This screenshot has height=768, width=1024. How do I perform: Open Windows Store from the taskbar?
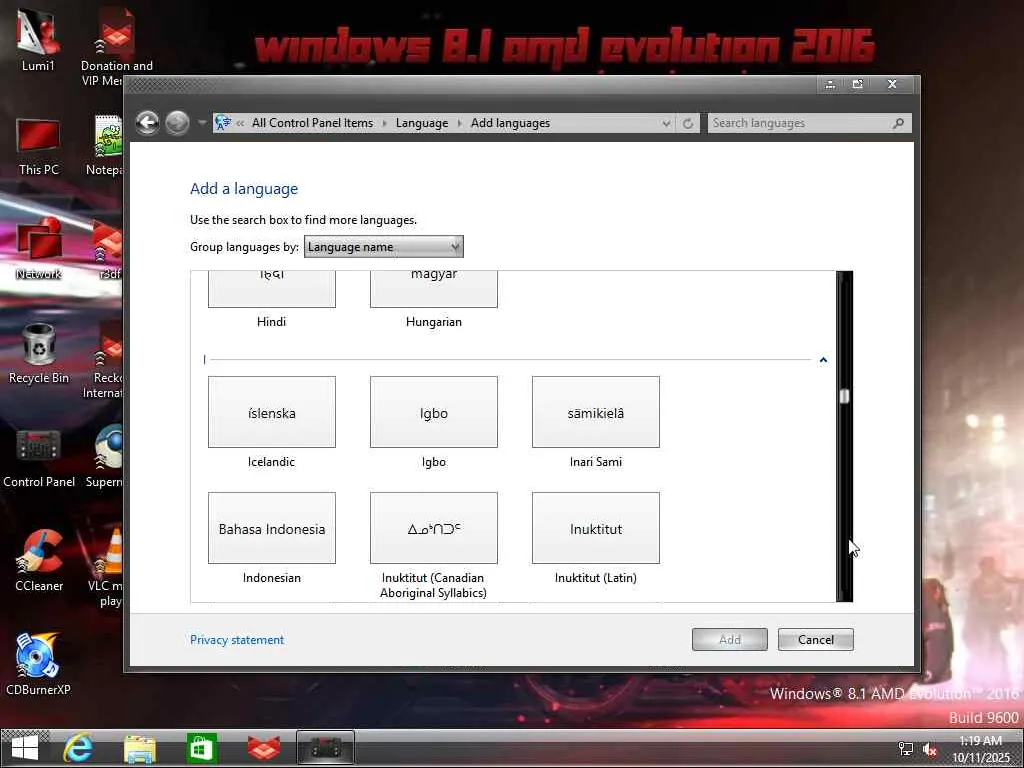pyautogui.click(x=201, y=748)
